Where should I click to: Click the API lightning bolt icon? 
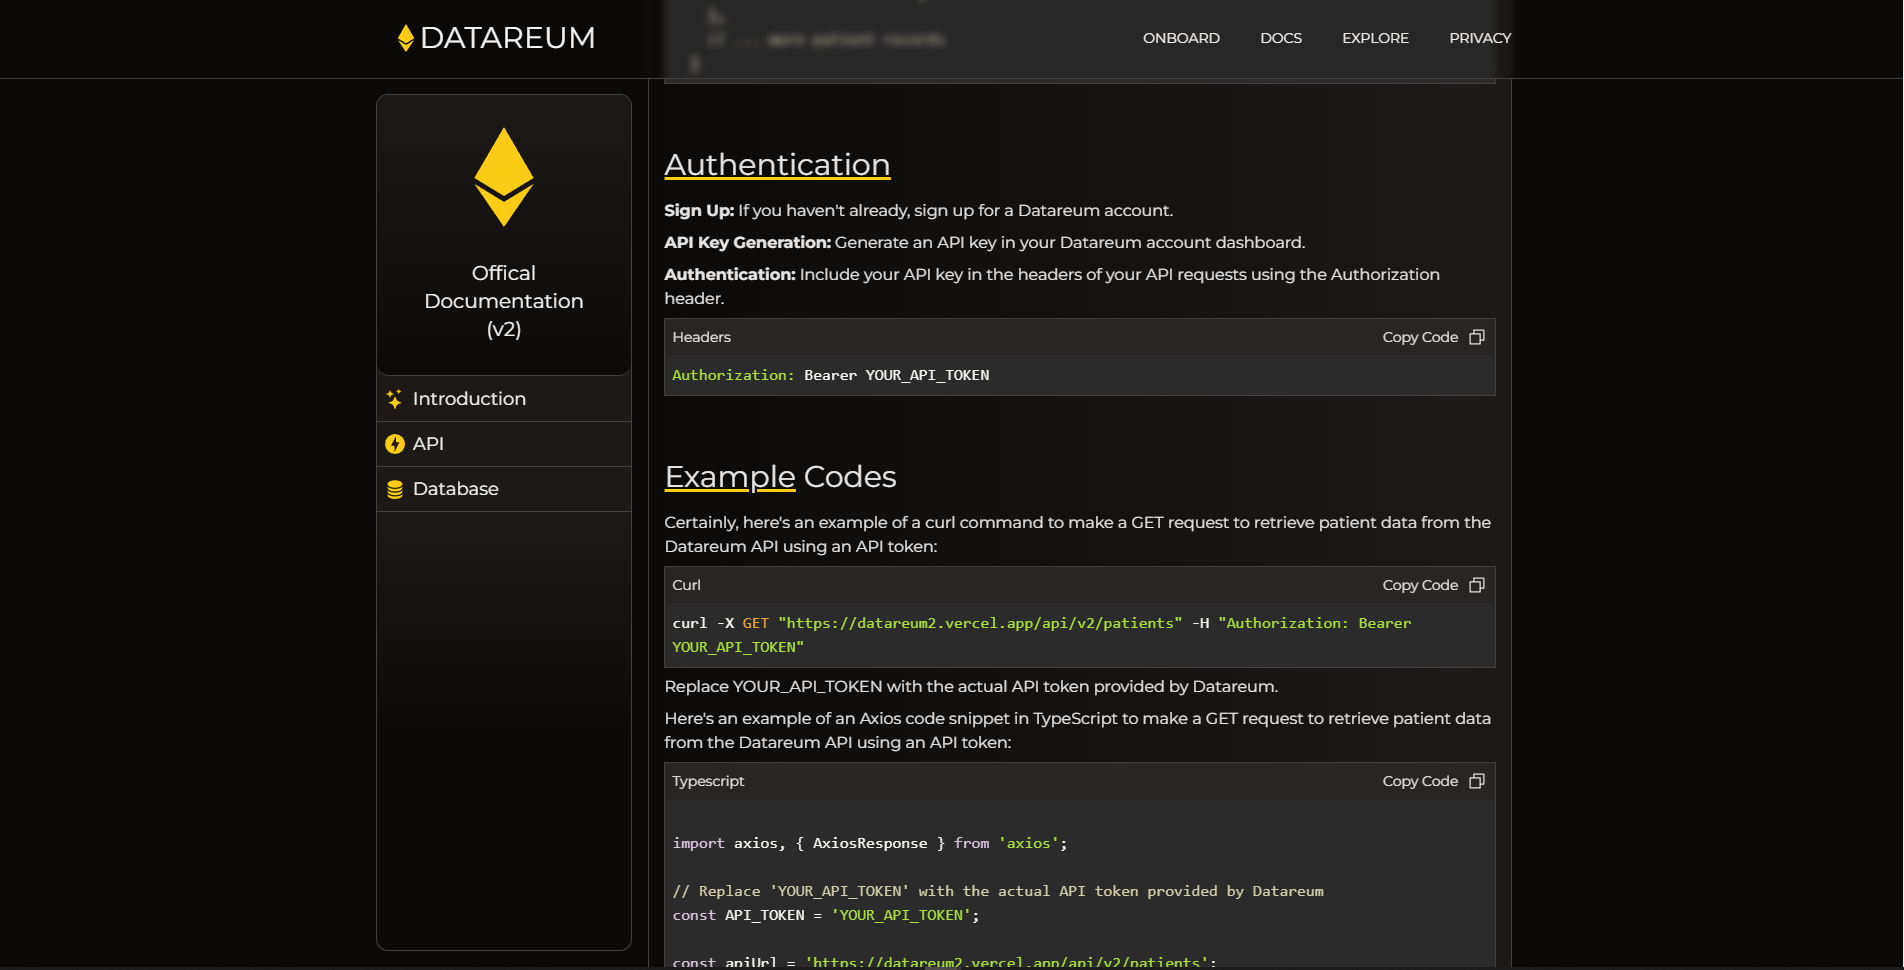(395, 444)
